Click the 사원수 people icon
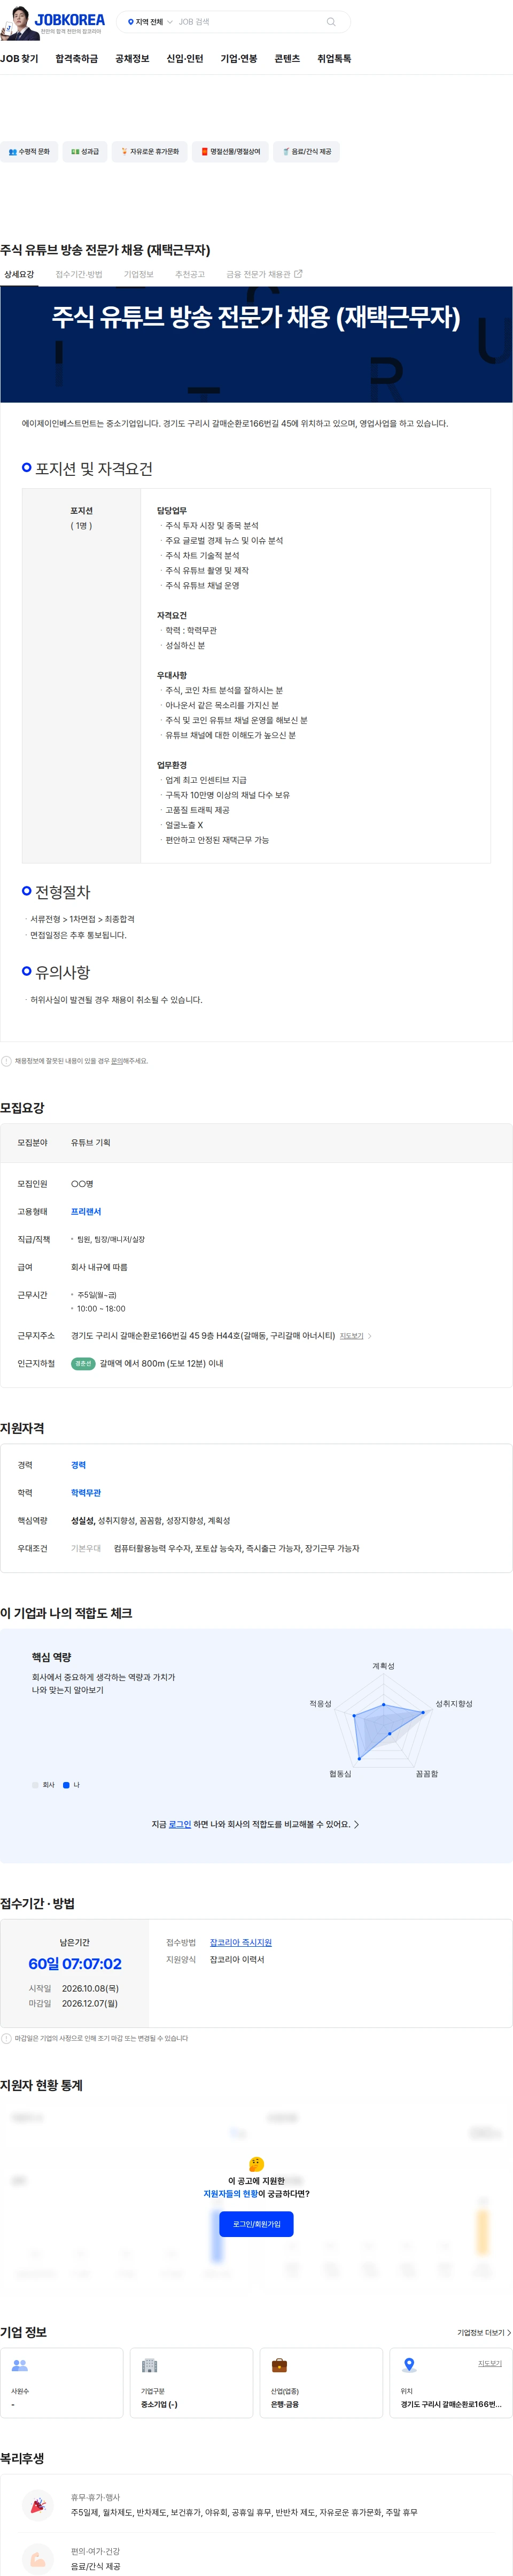Image resolution: width=513 pixels, height=2576 pixels. click(x=20, y=2366)
